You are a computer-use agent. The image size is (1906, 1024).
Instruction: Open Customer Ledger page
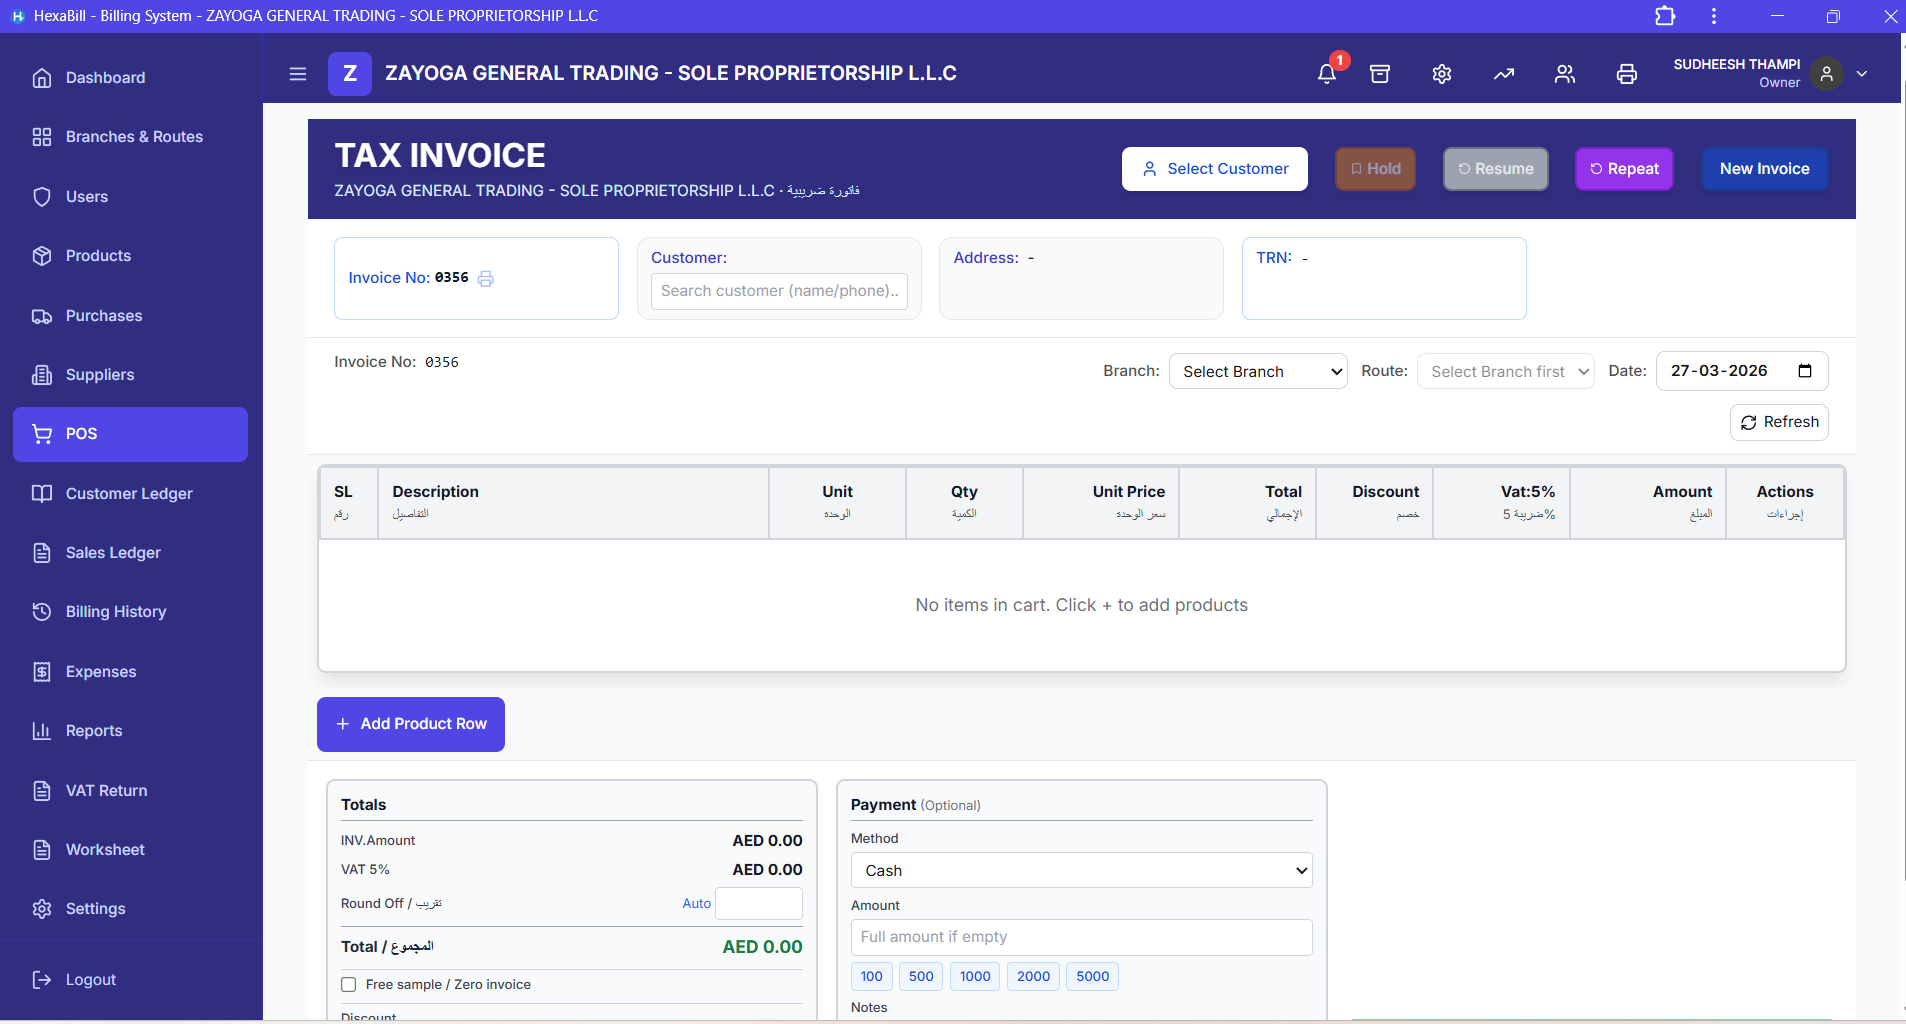point(130,494)
